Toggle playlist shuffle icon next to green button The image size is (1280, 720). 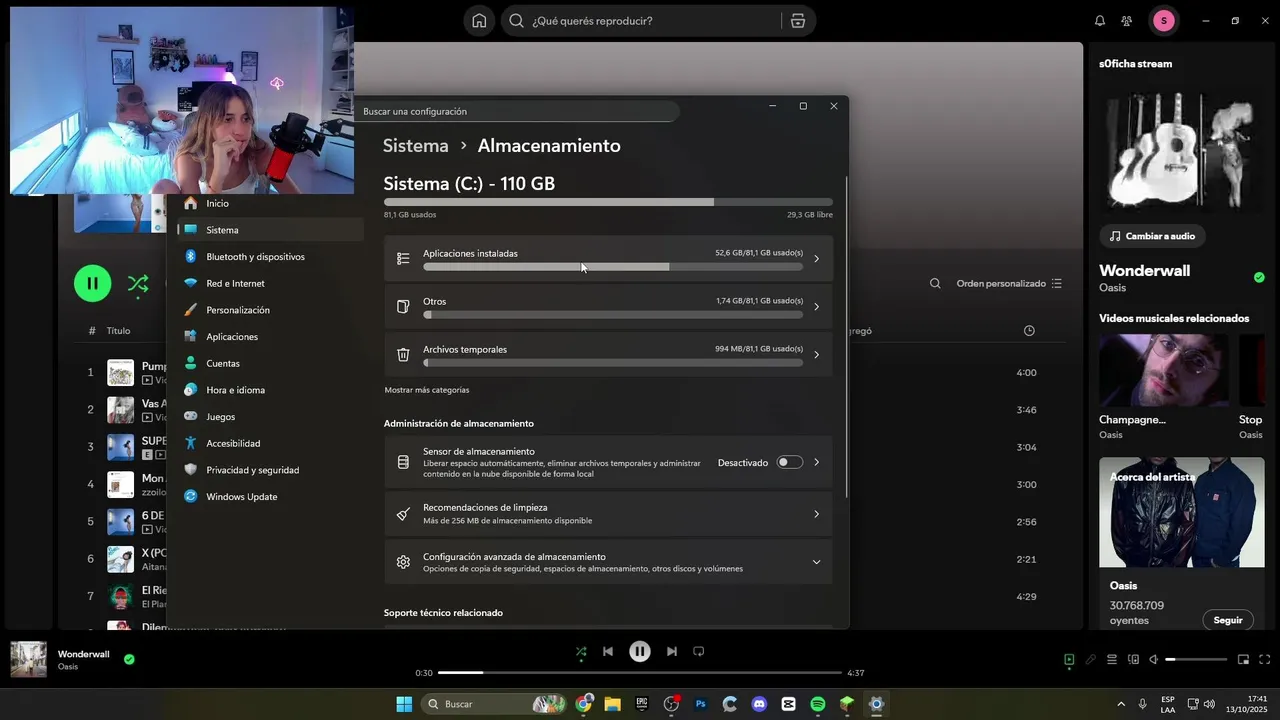pos(138,284)
